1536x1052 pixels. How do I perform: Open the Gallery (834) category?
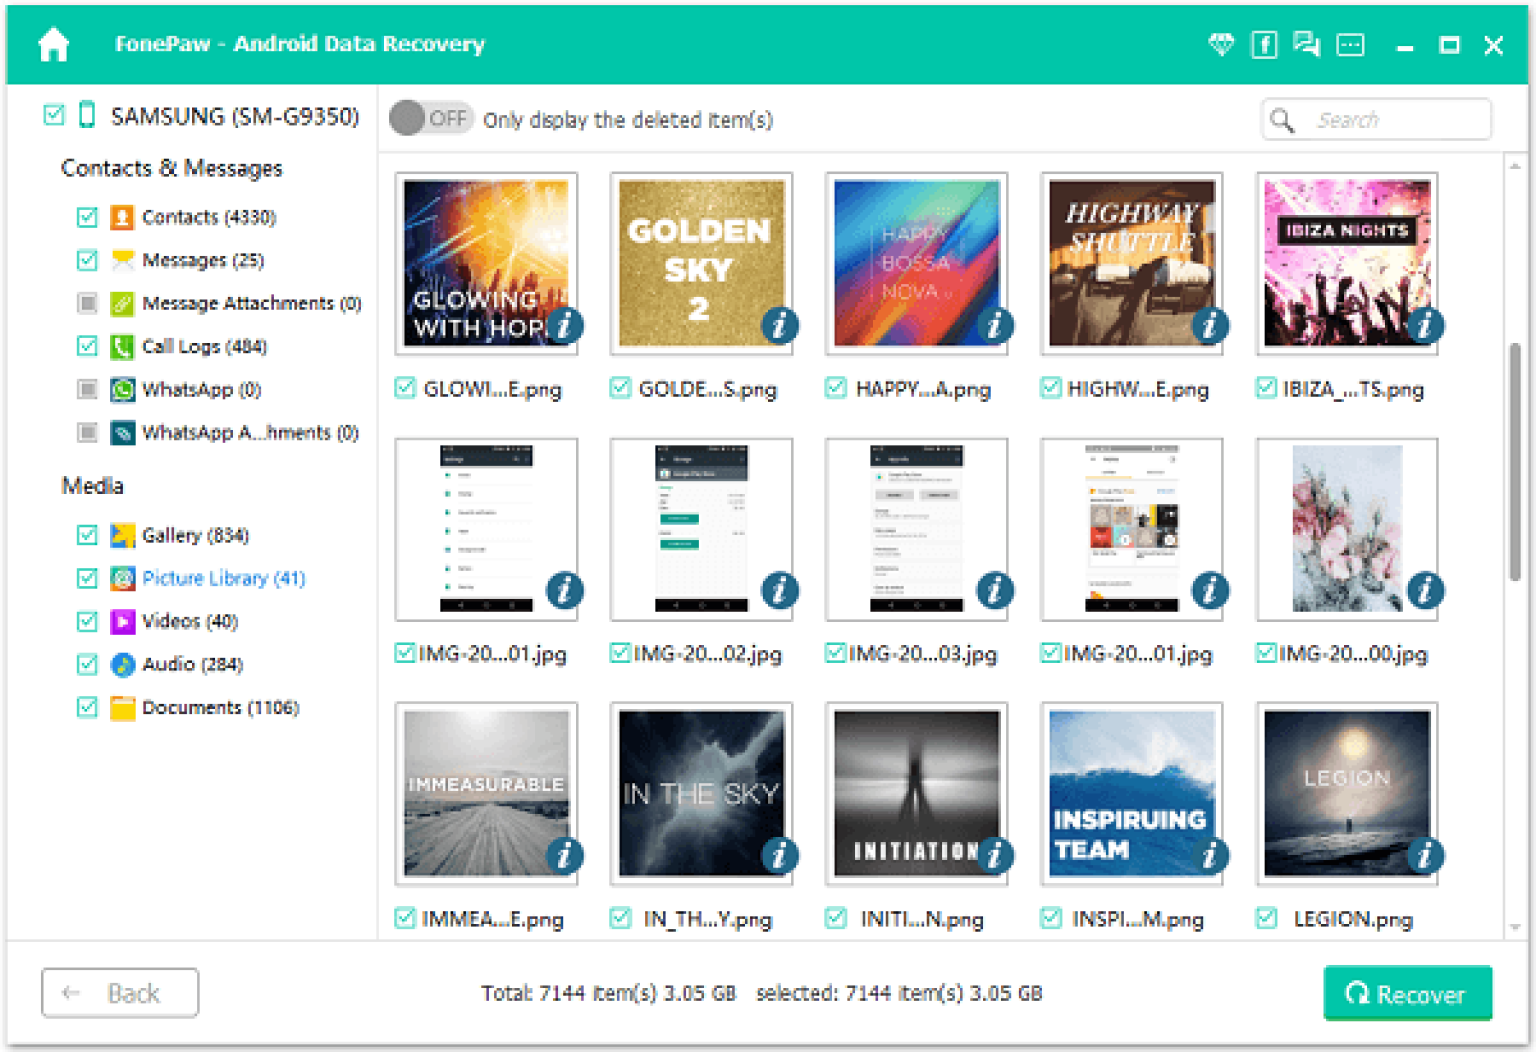[x=195, y=535]
